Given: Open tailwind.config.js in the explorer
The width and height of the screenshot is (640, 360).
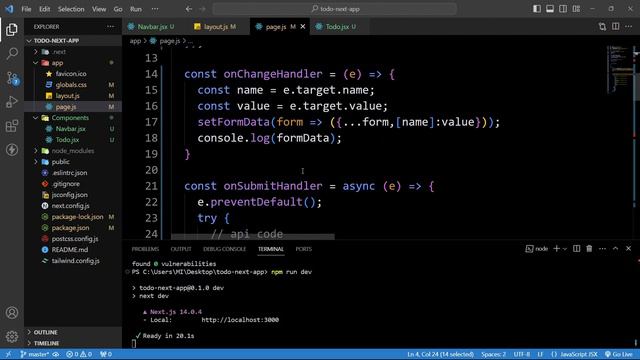Looking at the screenshot, I should (x=75, y=260).
